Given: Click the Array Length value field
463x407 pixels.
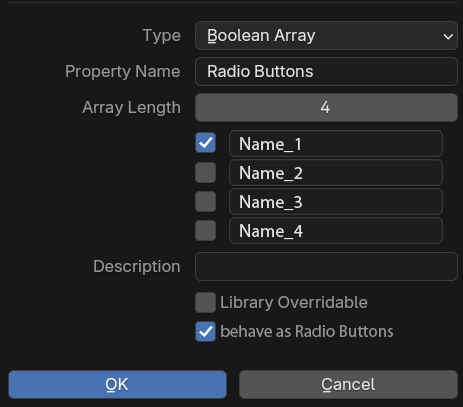Looking at the screenshot, I should click(326, 107).
